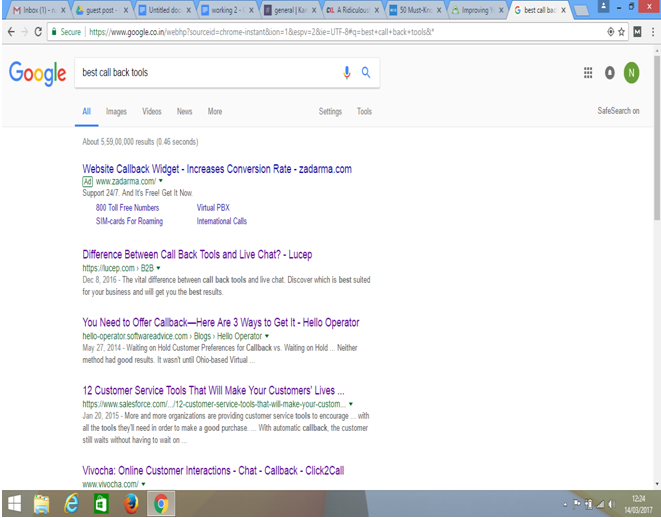This screenshot has height=518, width=661.
Task: Open Virtual PBX sitelink
Action: pos(213,208)
